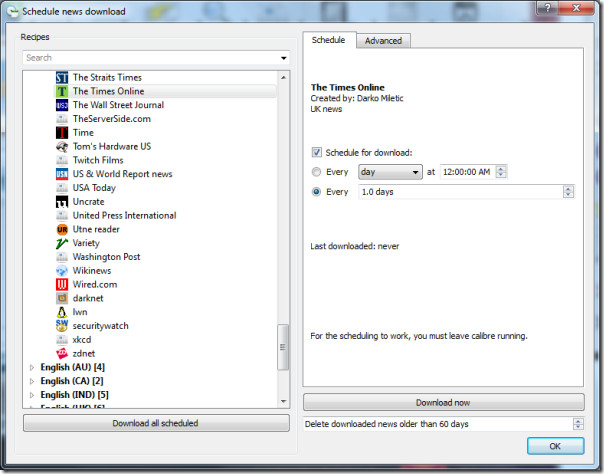Click the 12:00:00 AM time field
This screenshot has width=604, height=474.
pos(468,172)
